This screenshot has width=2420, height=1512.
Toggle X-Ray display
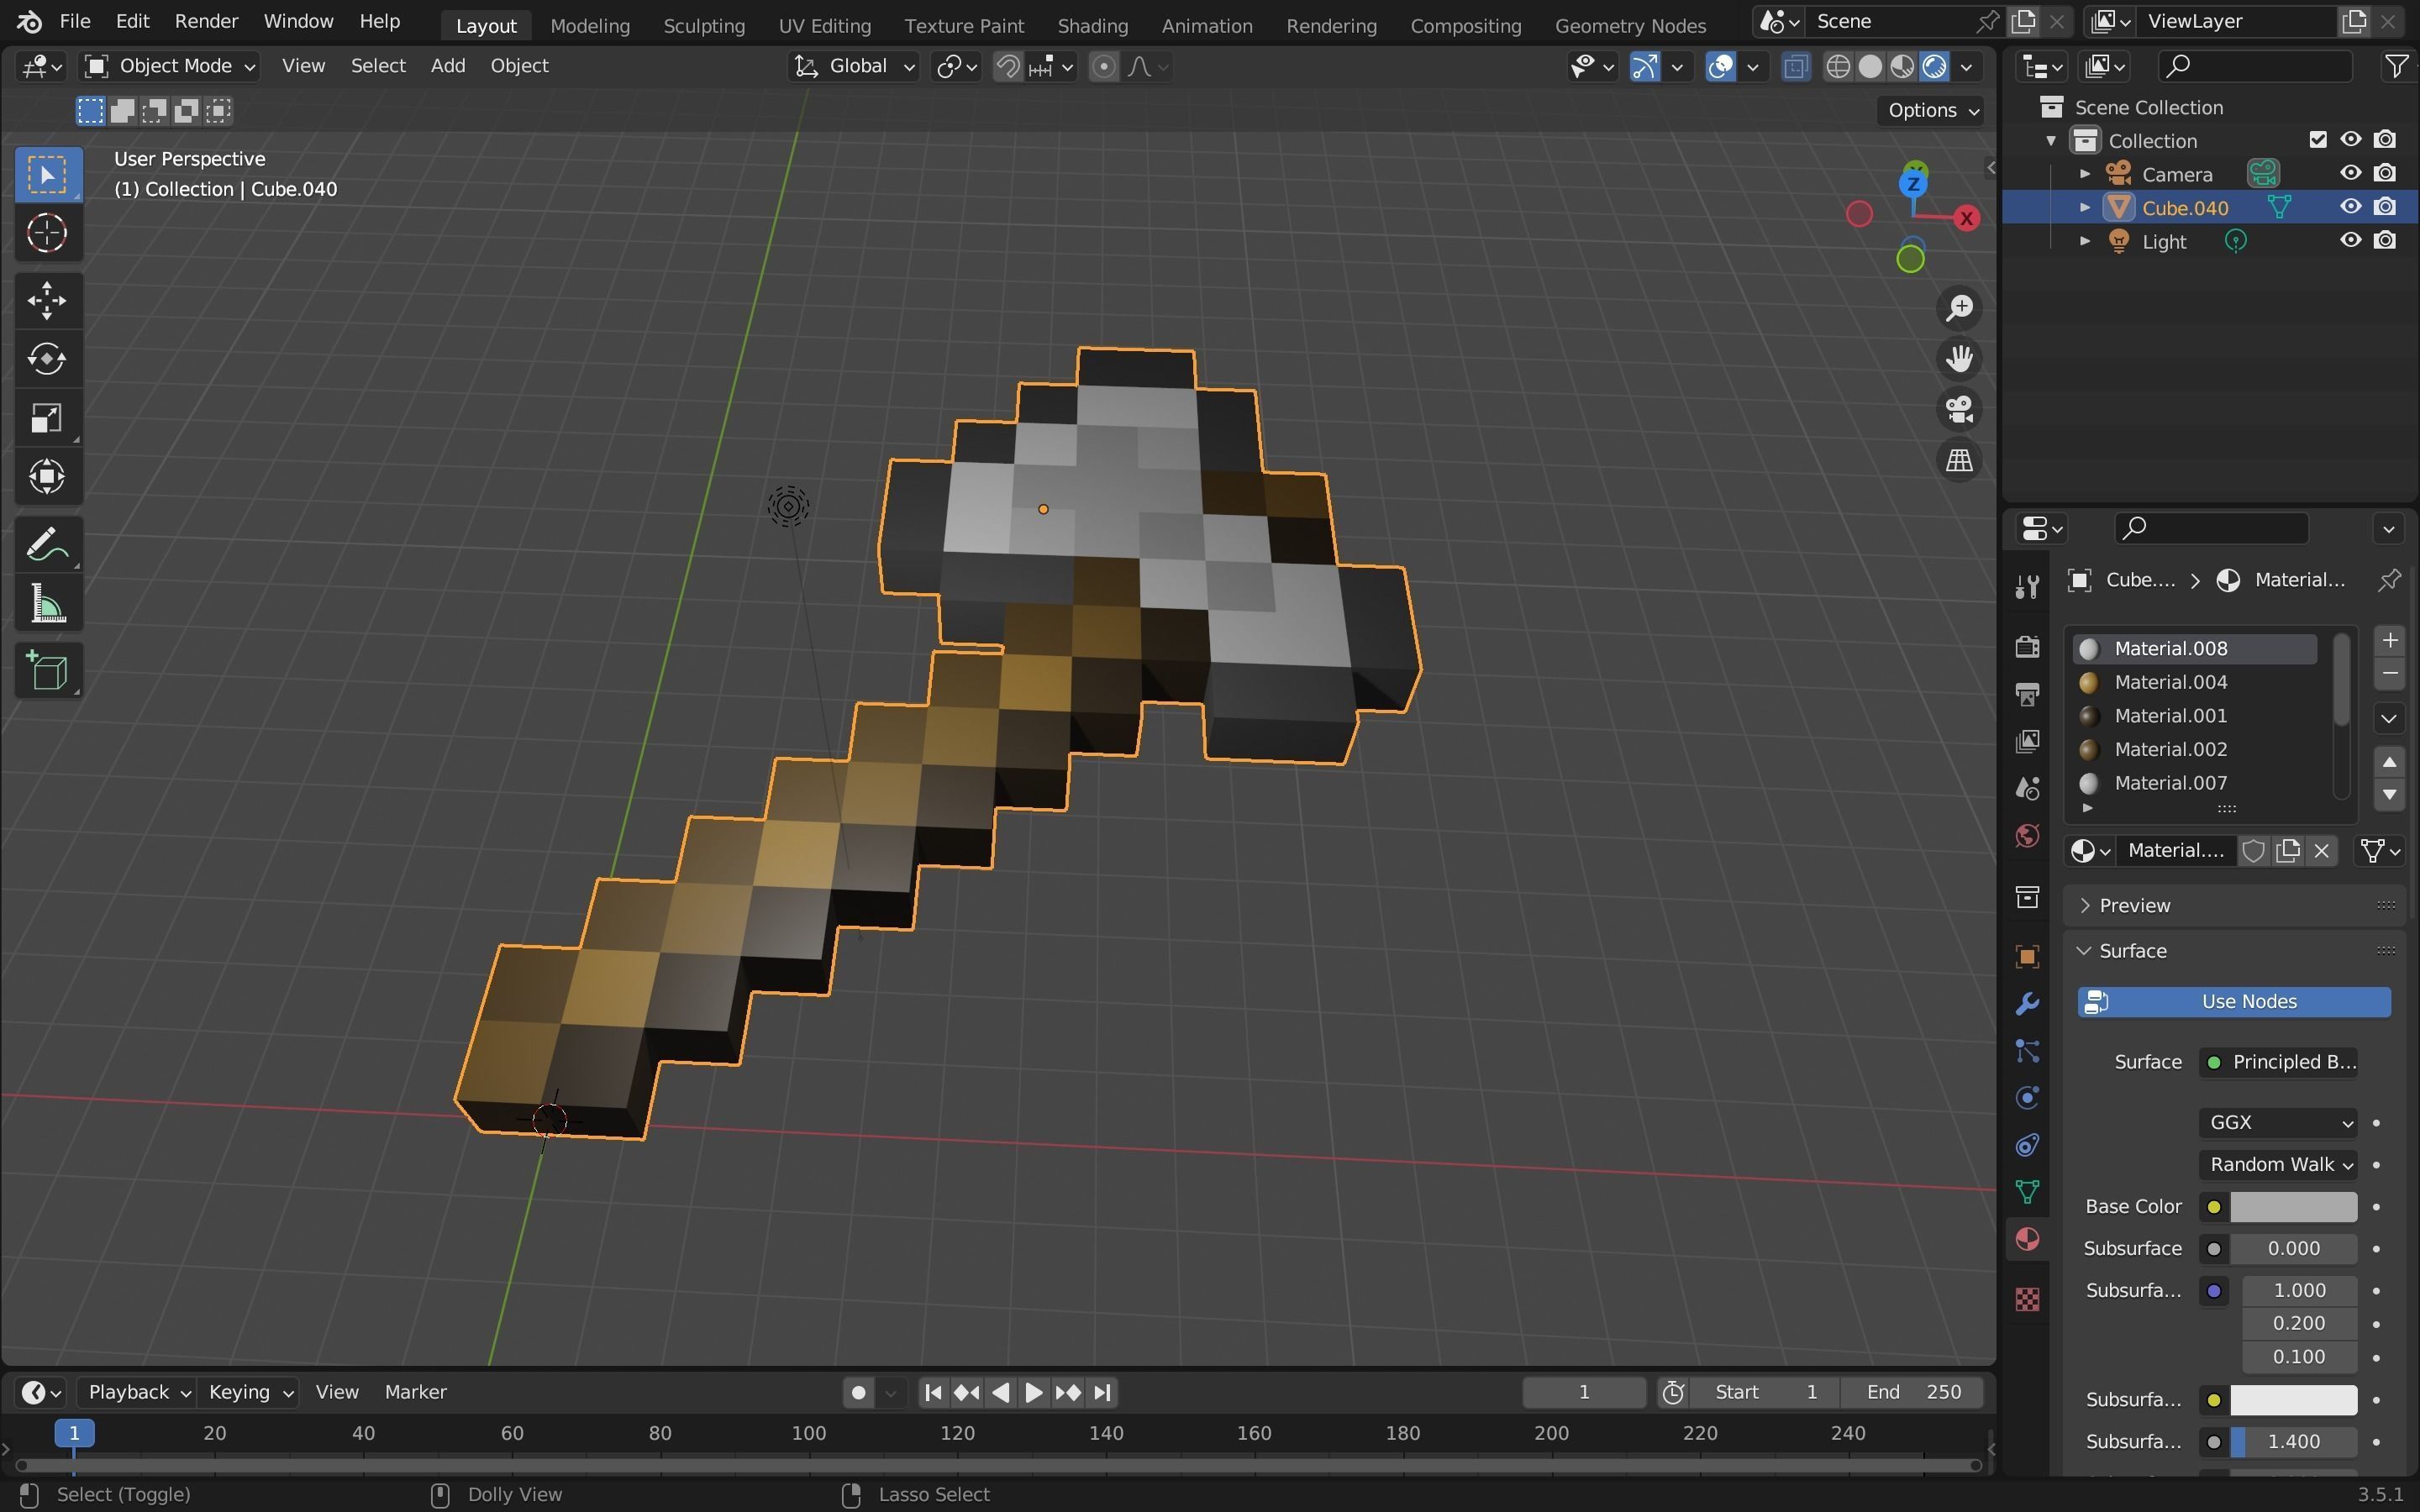(1796, 67)
